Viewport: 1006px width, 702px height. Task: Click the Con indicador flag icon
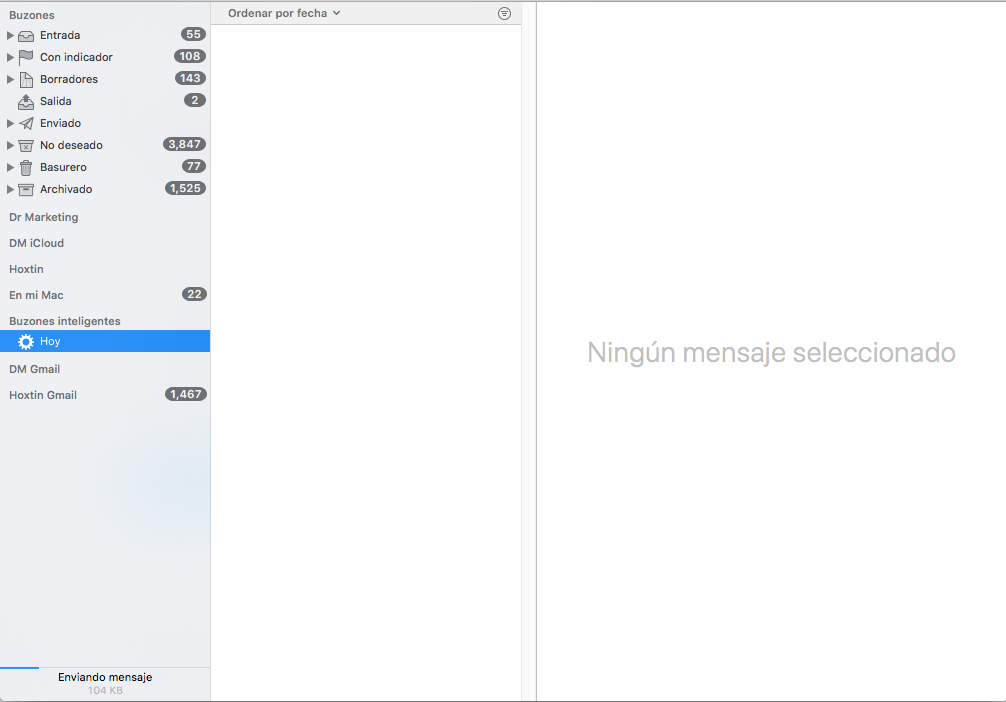click(26, 57)
